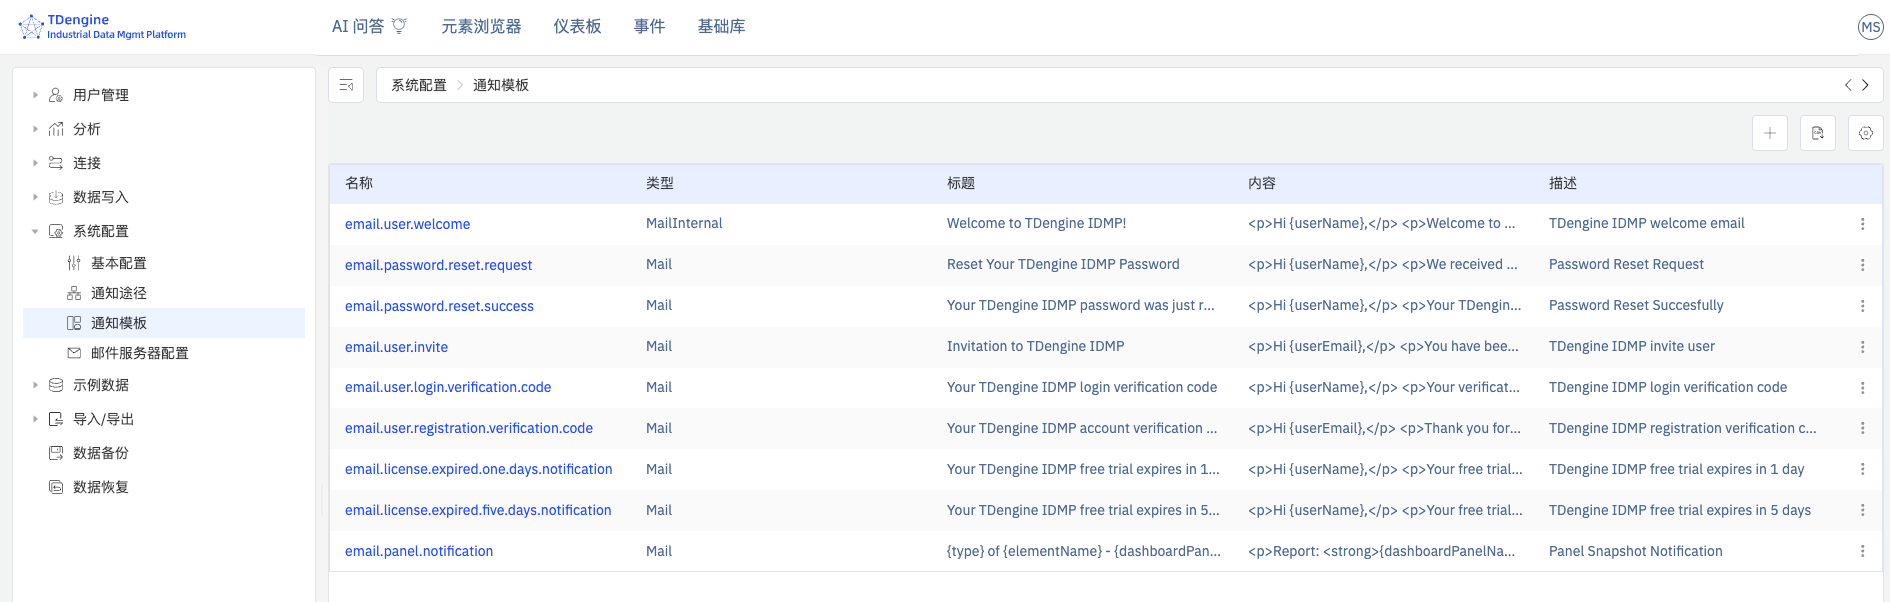This screenshot has height=602, width=1890.
Task: Expand the 用户管理 tree node arrow
Action: tap(35, 95)
